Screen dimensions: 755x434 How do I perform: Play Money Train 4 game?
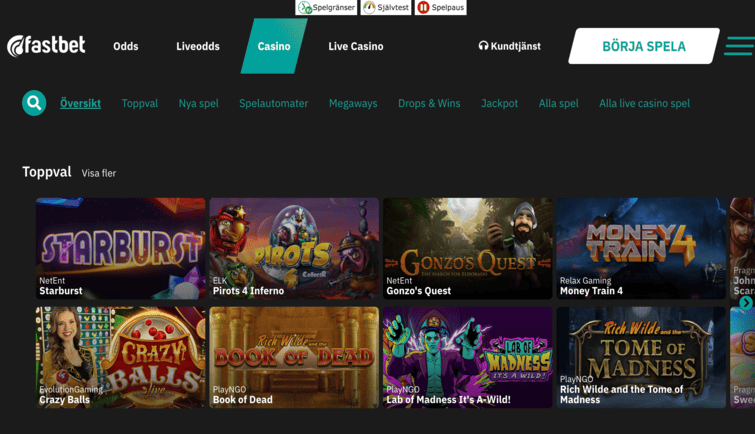pyautogui.click(x=641, y=249)
